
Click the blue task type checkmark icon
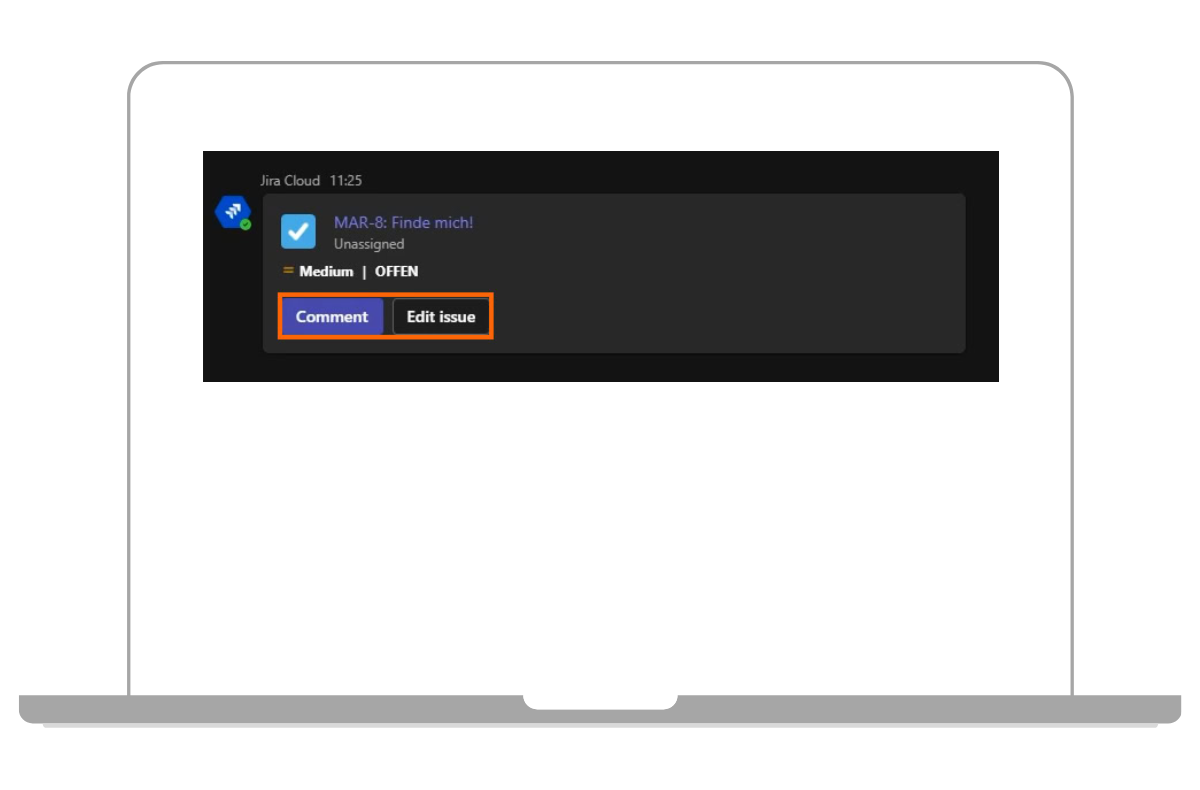(x=298, y=231)
